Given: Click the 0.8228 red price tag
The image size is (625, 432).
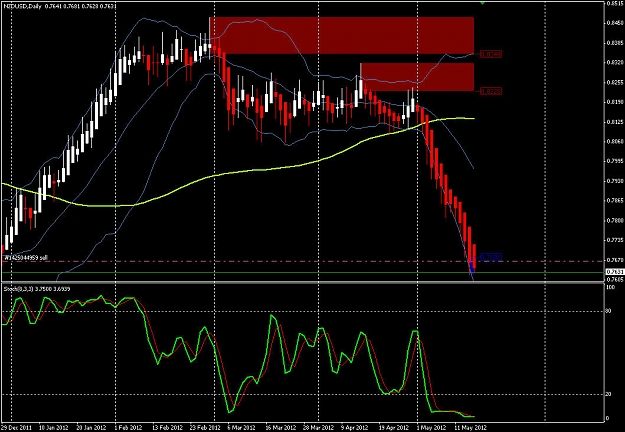Looking at the screenshot, I should [490, 91].
